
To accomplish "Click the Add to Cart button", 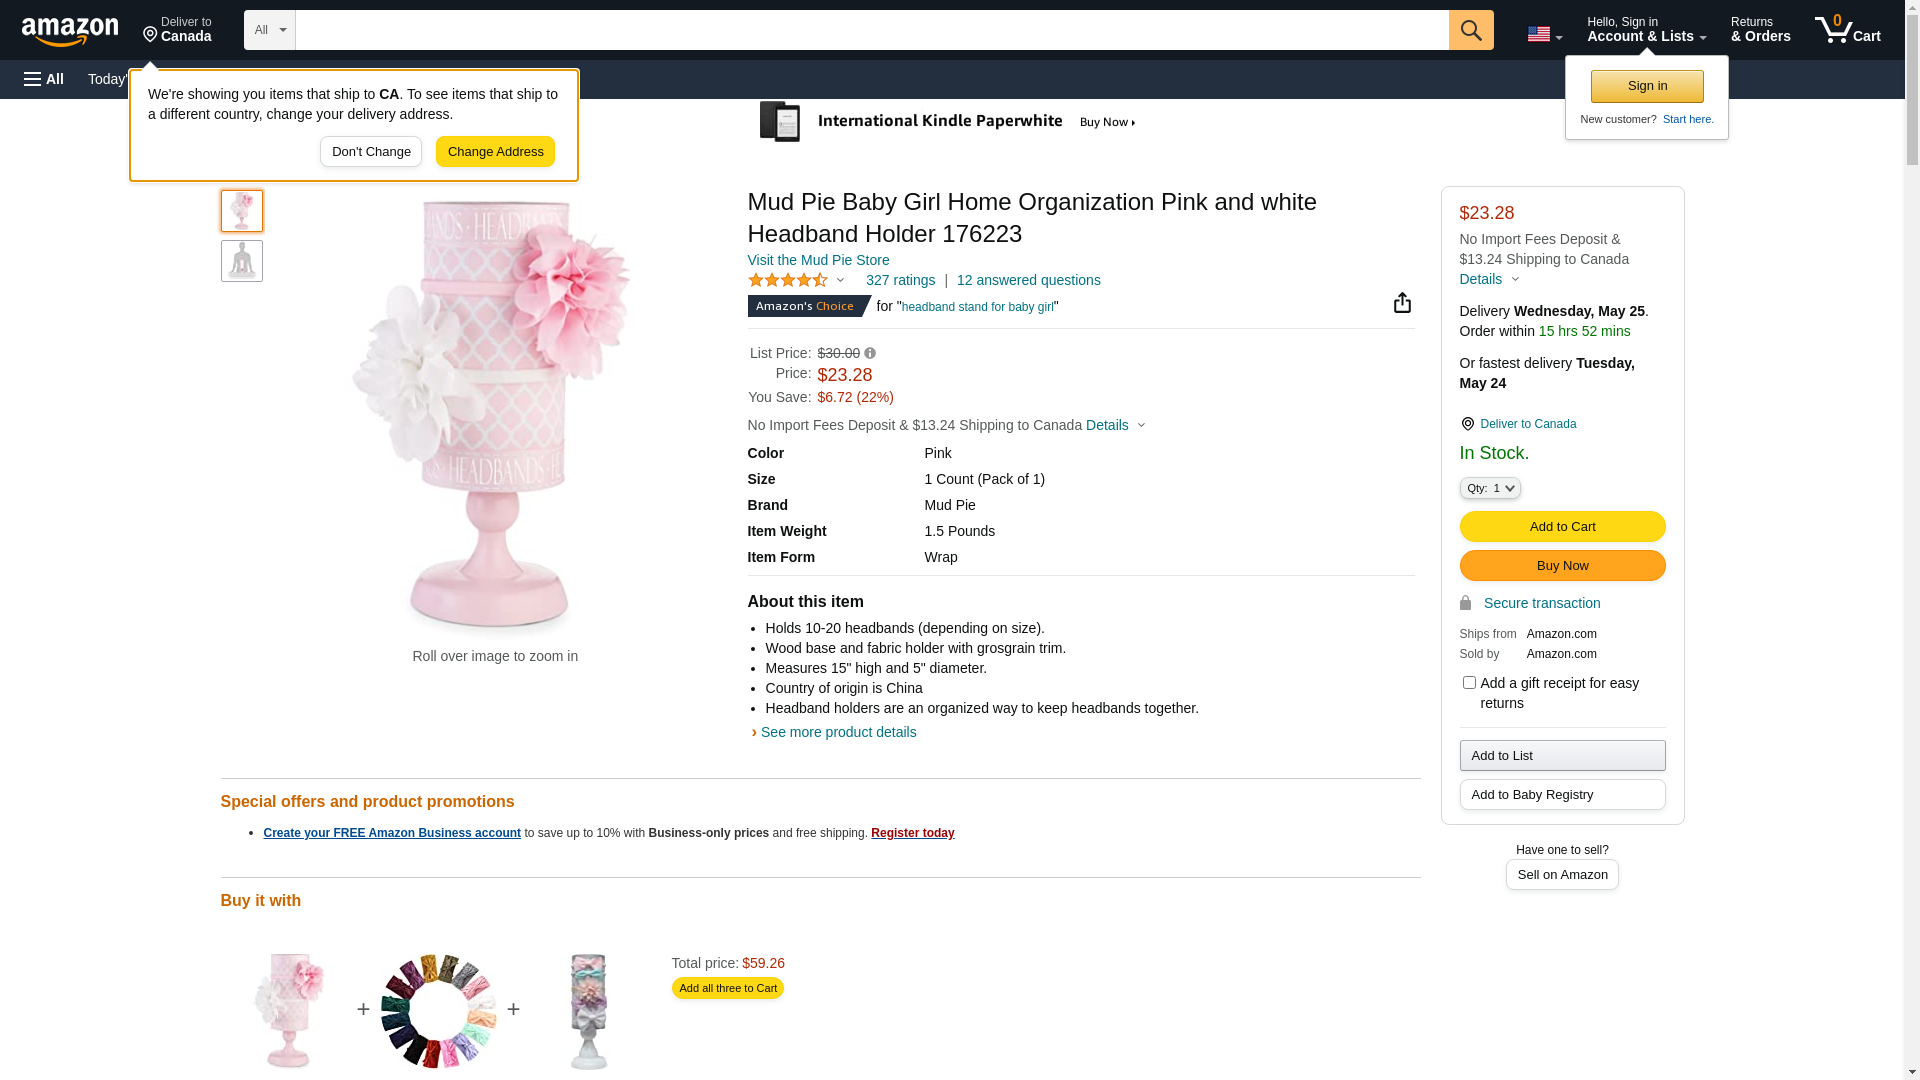I will point(1562,527).
